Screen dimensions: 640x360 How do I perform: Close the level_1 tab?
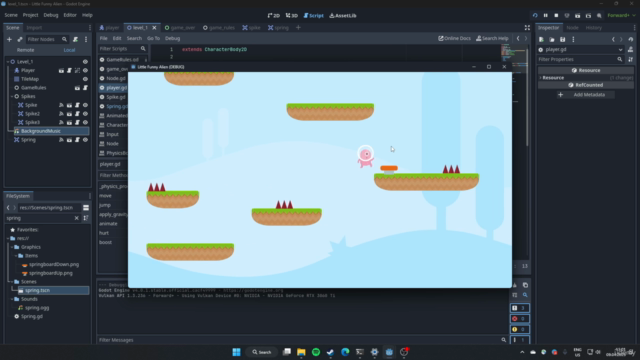pos(154,28)
